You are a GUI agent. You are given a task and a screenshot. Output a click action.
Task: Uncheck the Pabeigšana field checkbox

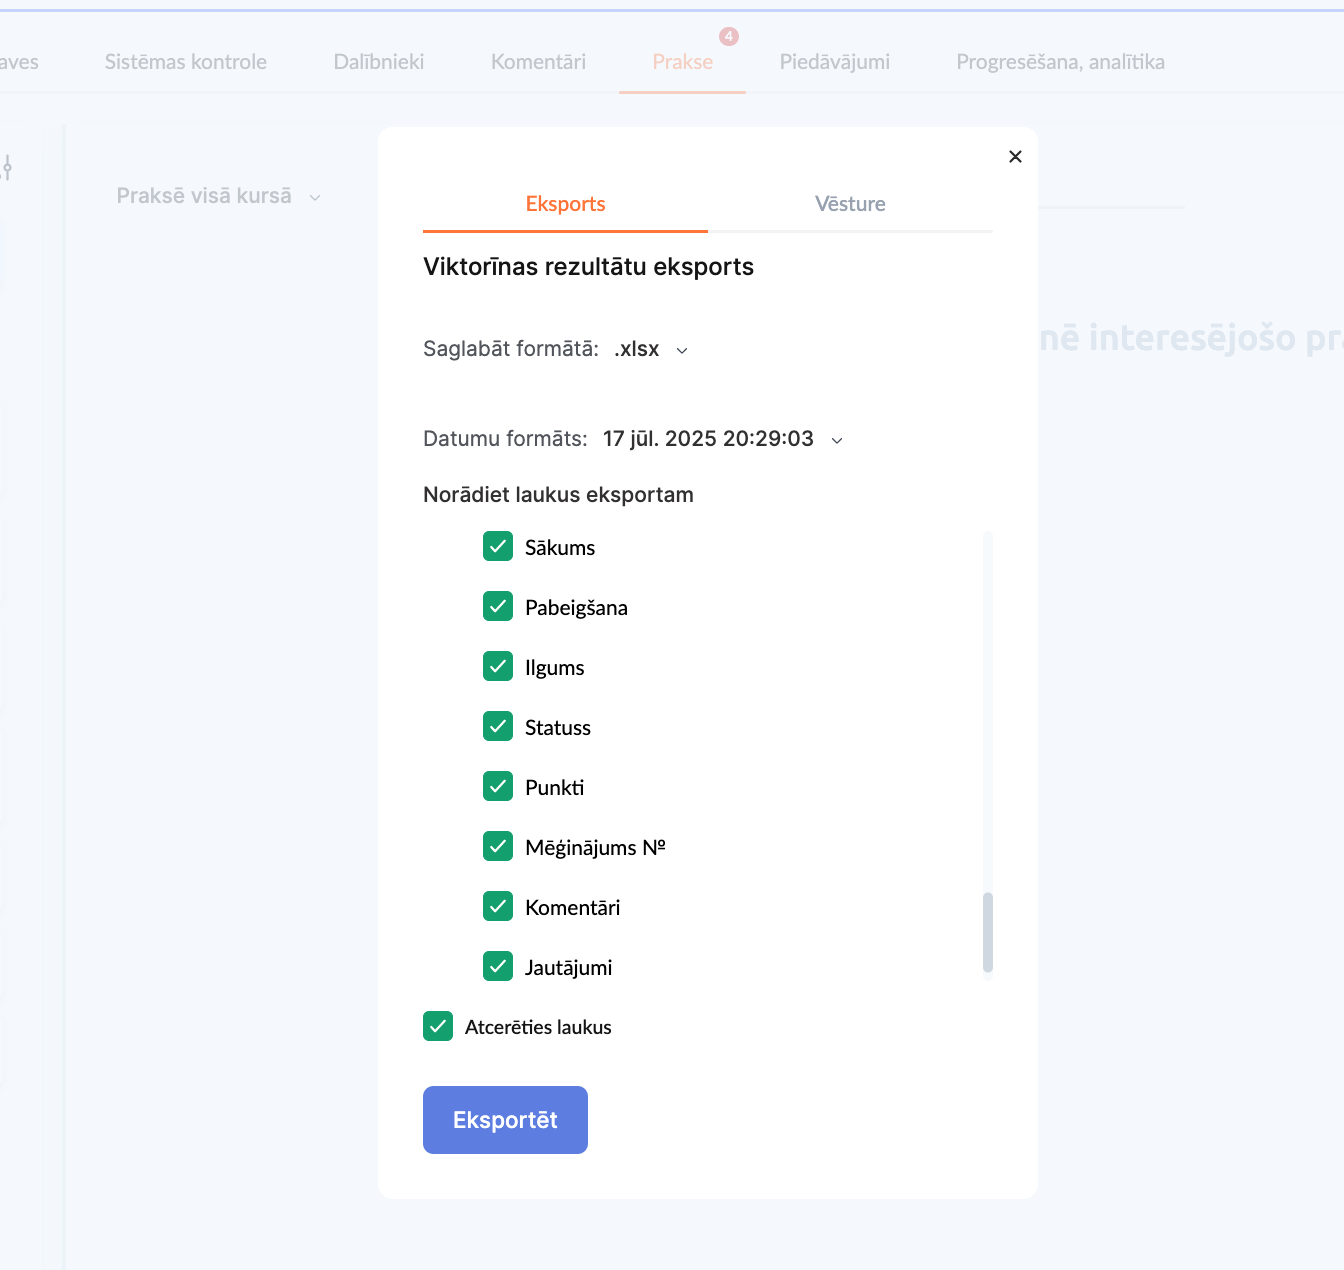pos(498,607)
